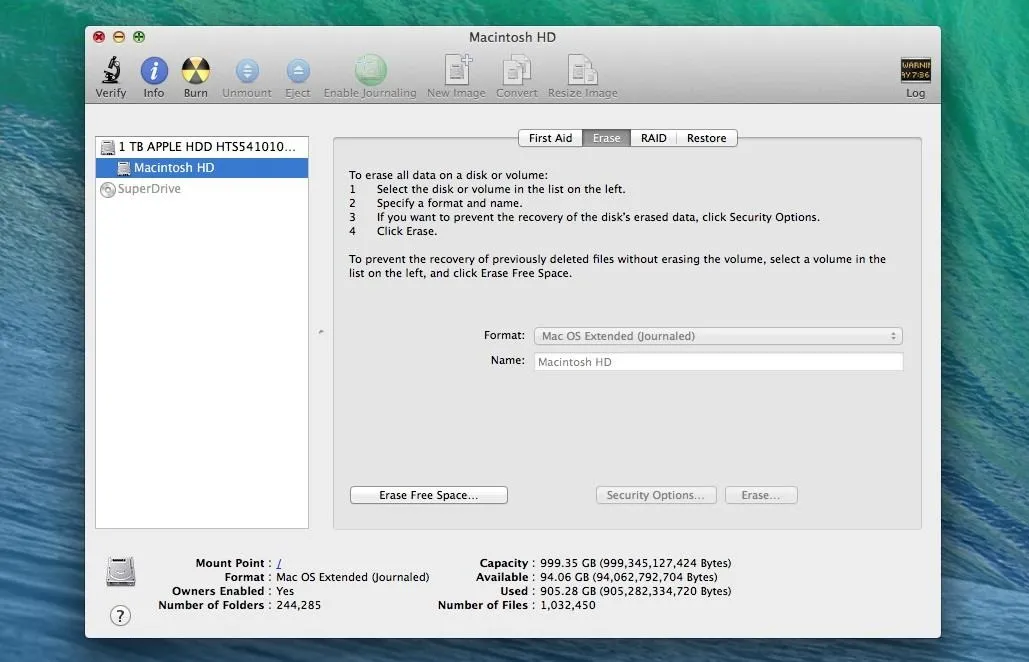Click the Mac OS Extended (Journaled) format info value
Viewport: 1029px width, 662px height.
pyautogui.click(x=352, y=577)
